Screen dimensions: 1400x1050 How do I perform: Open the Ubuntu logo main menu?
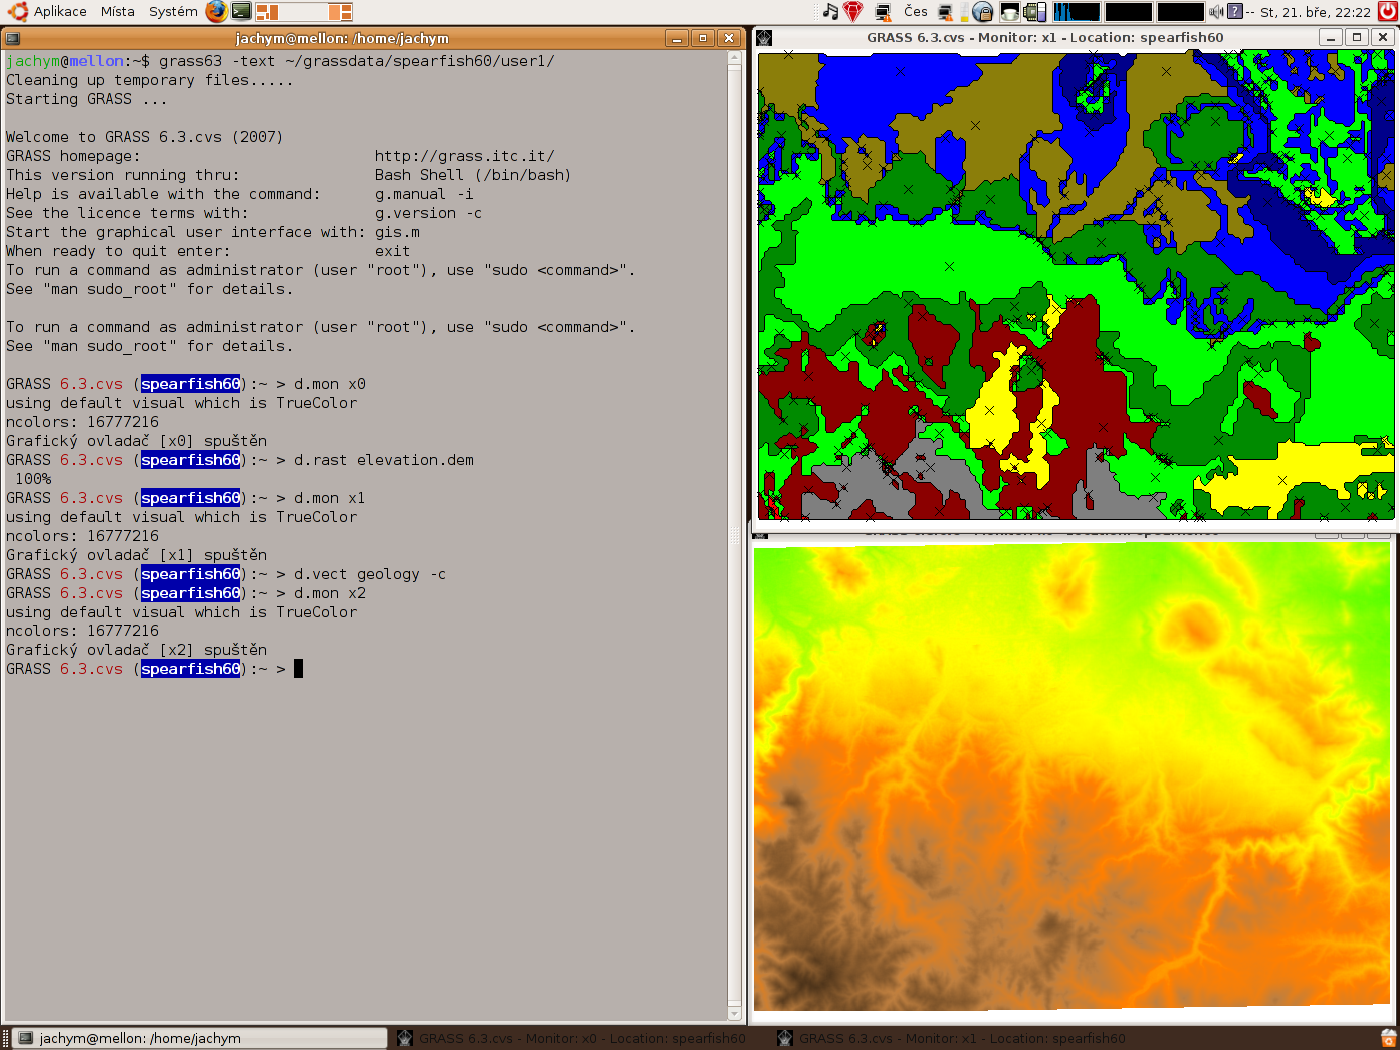point(17,12)
